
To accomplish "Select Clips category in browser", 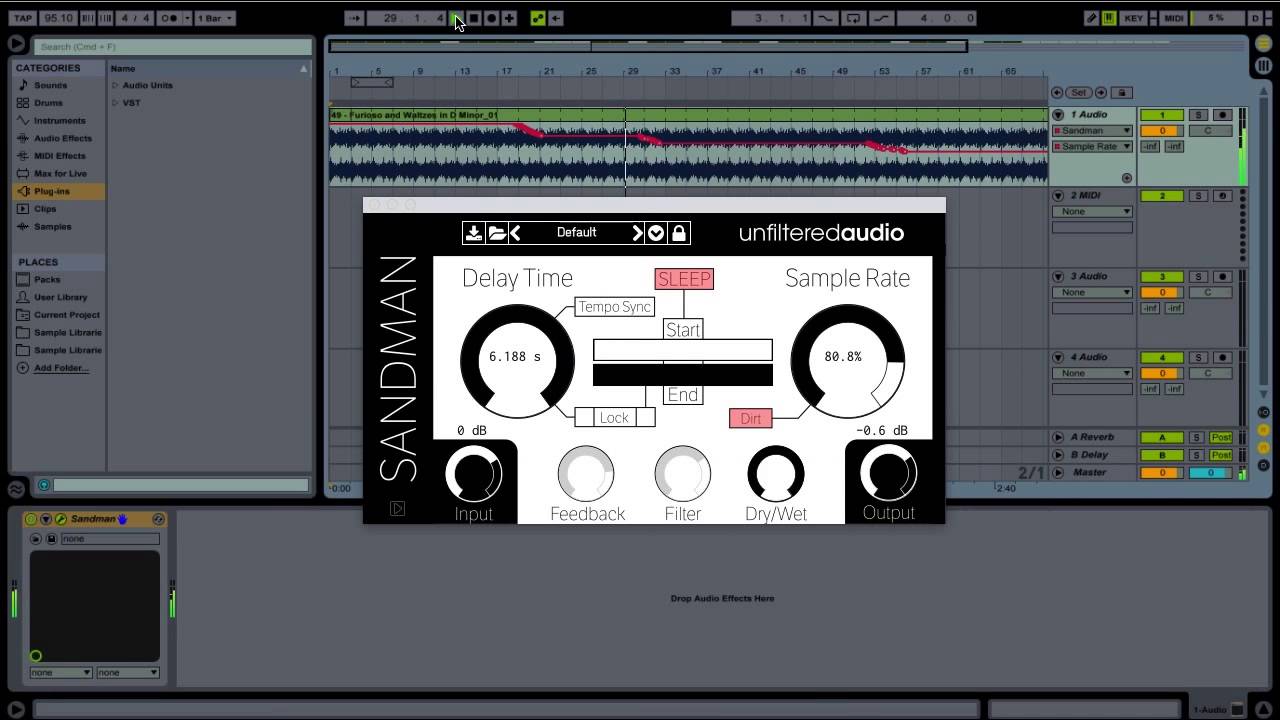I will 45,209.
